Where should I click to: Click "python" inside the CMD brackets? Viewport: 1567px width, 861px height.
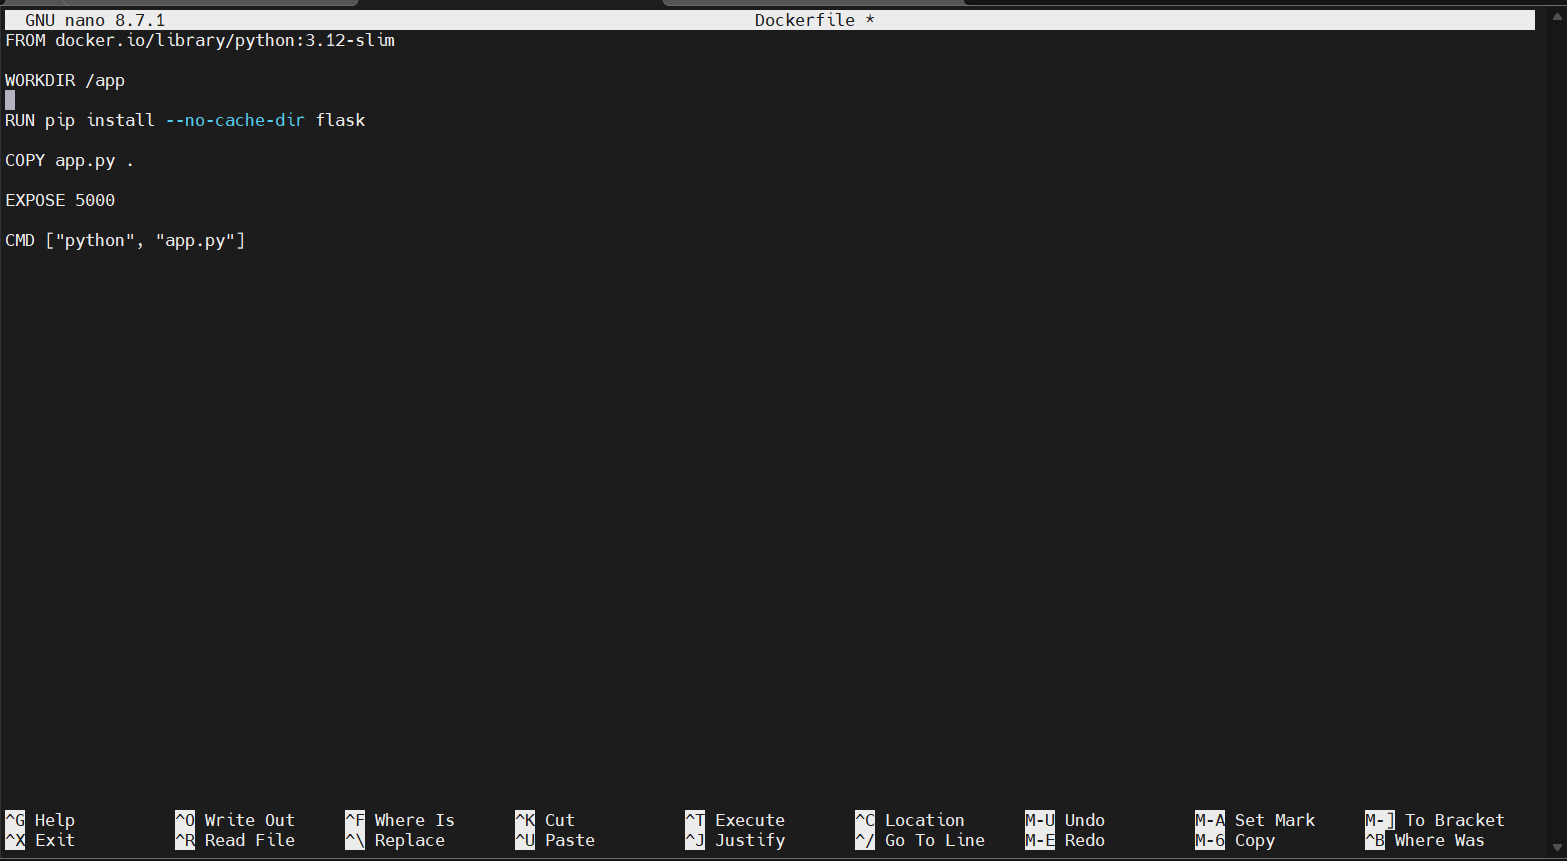point(95,240)
